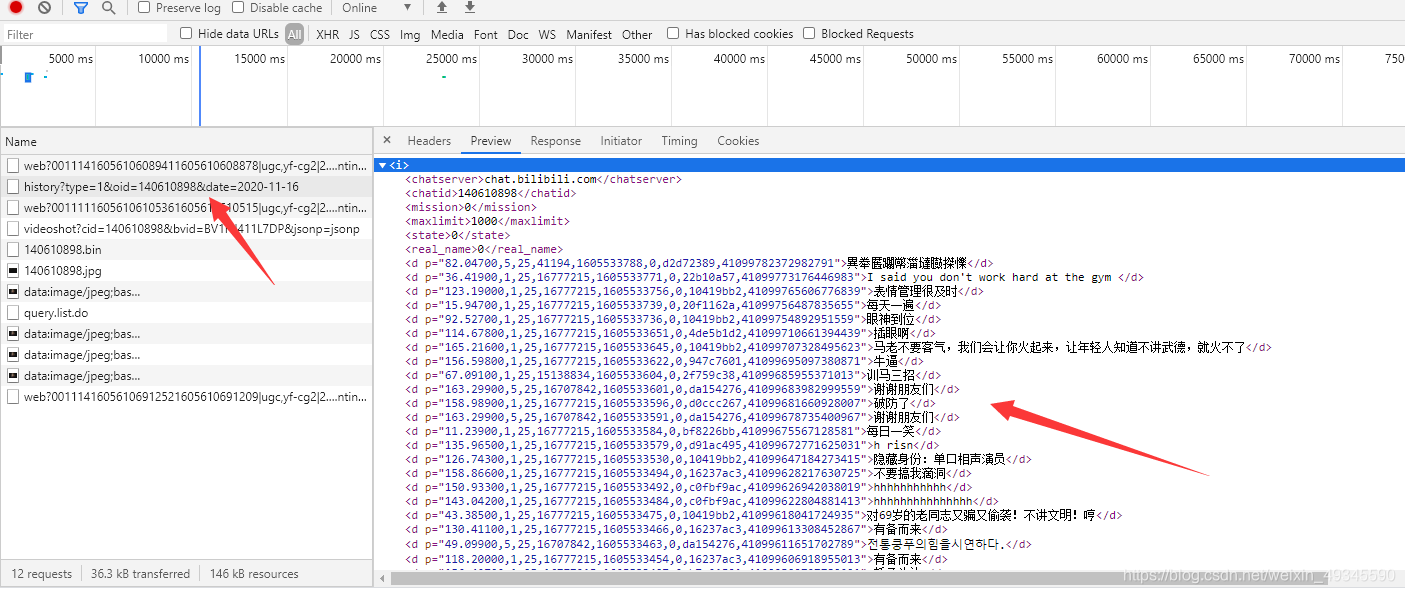Open network search magnifier
1405x594 pixels.
tap(108, 7)
